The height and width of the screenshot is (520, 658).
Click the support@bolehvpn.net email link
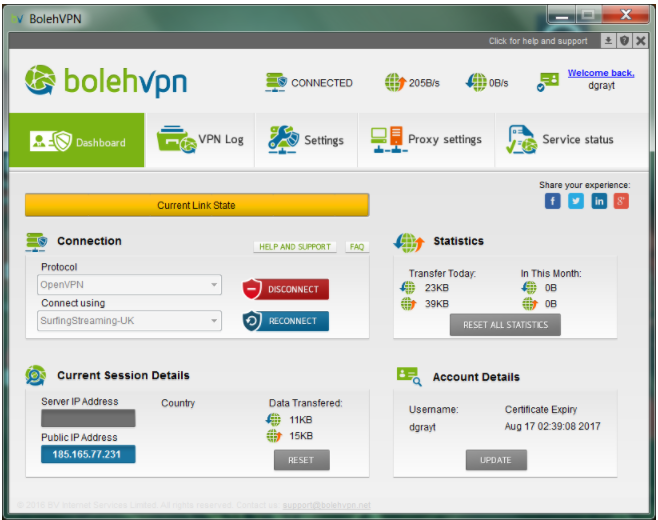[326, 505]
